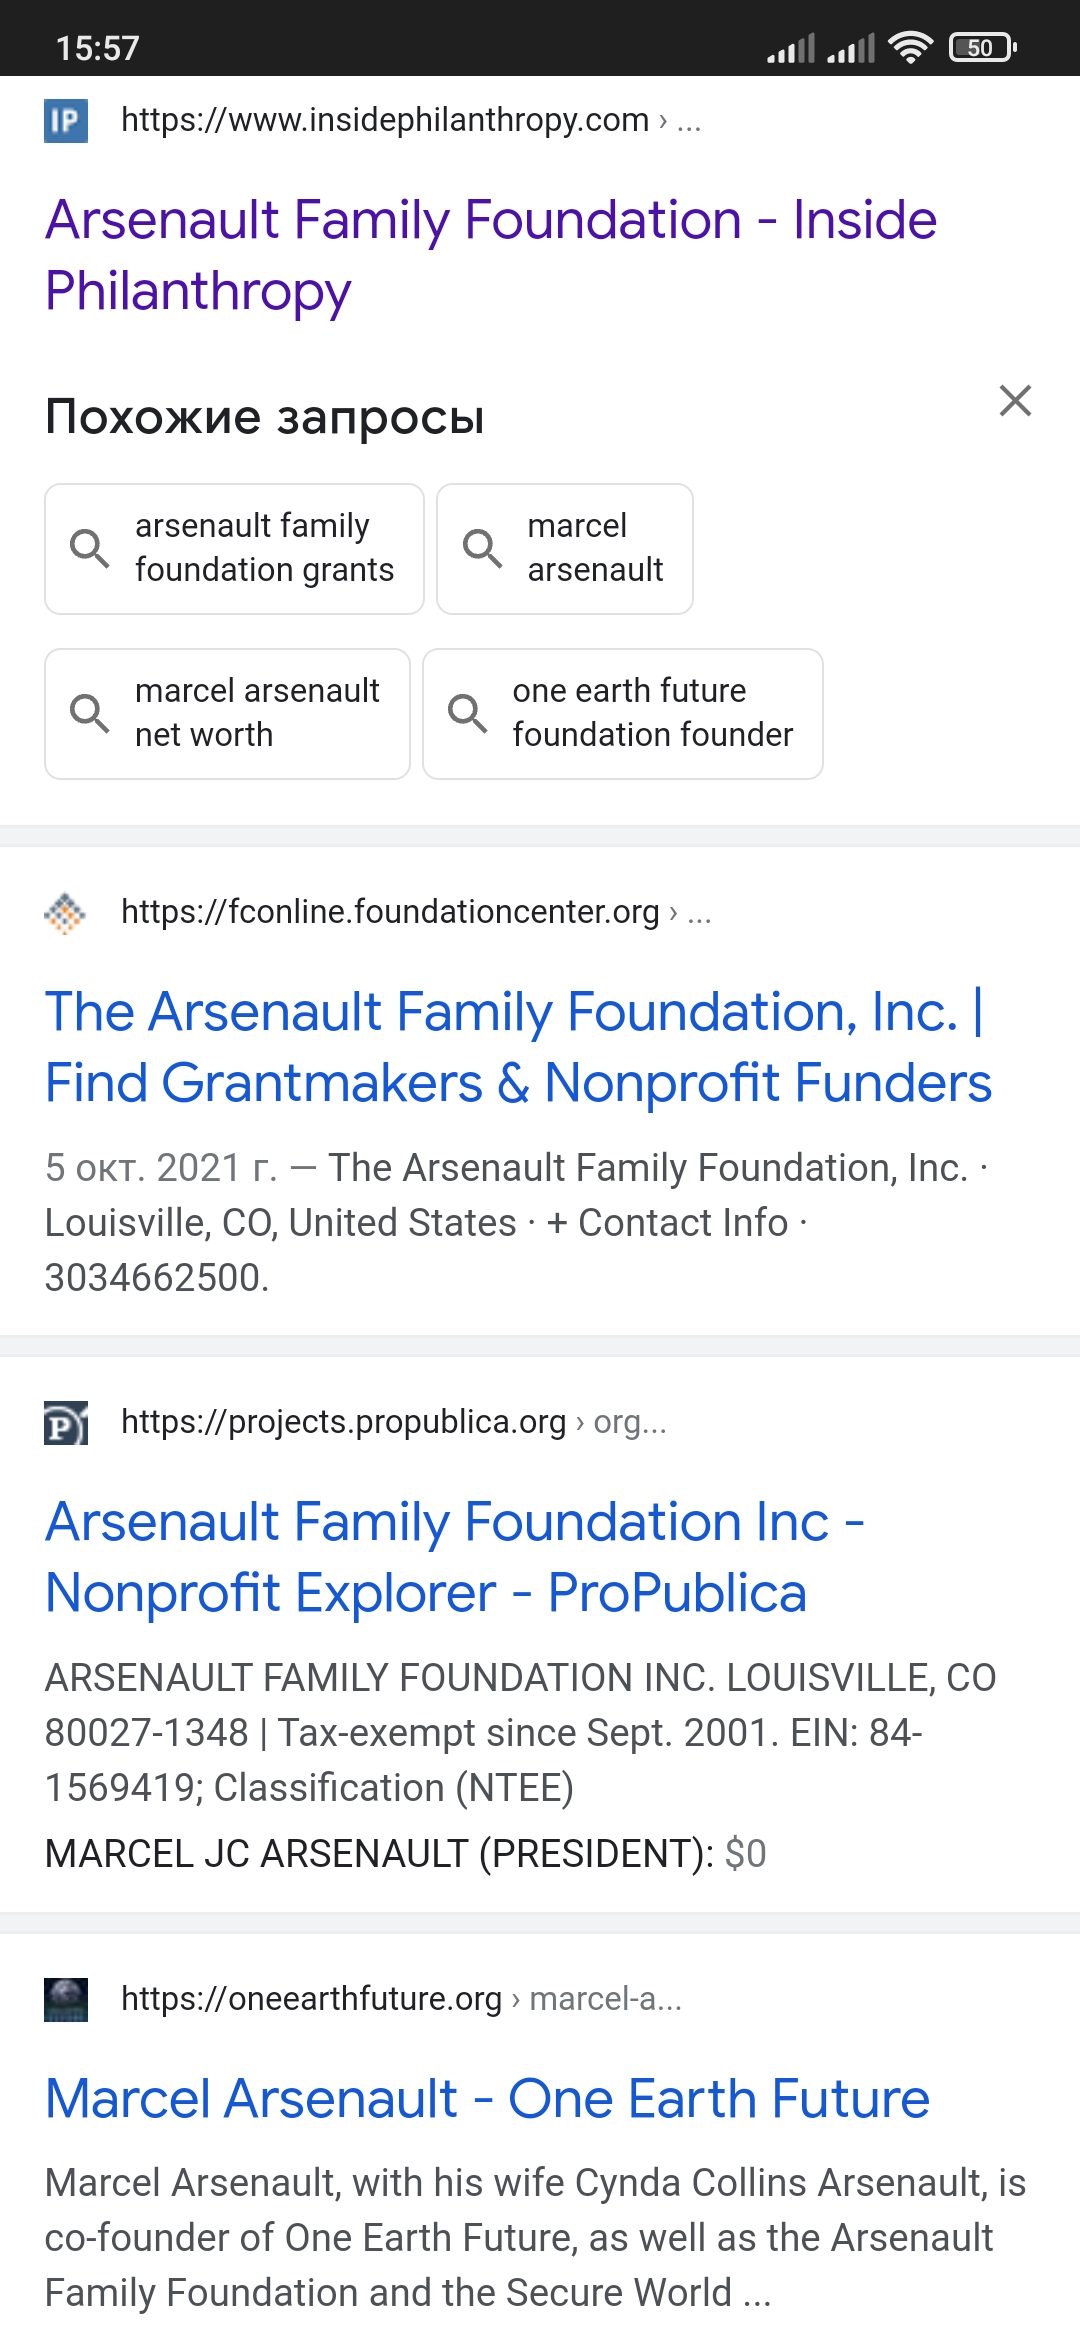1080x2340 pixels.
Task: Search 'arsenault family foundation grants' suggestion
Action: pyautogui.click(x=264, y=548)
